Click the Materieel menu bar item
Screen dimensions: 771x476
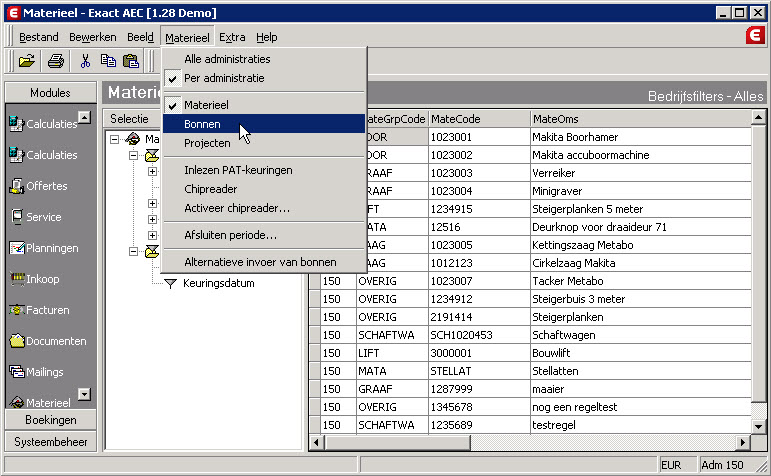coord(187,37)
